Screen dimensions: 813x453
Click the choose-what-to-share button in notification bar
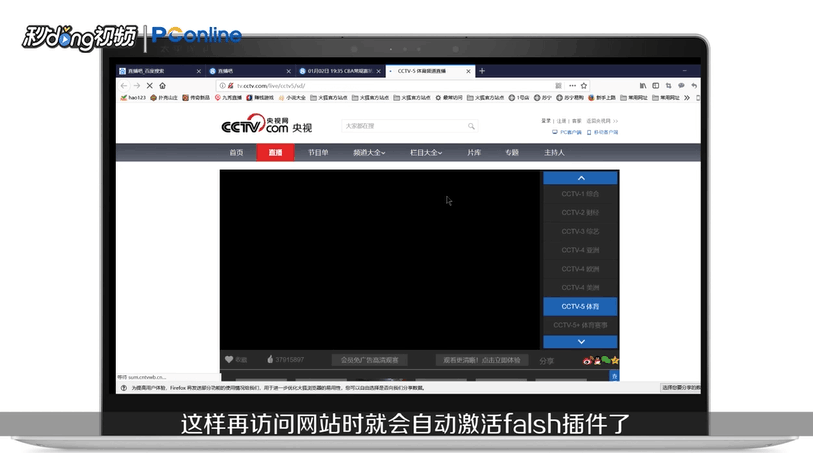680,387
